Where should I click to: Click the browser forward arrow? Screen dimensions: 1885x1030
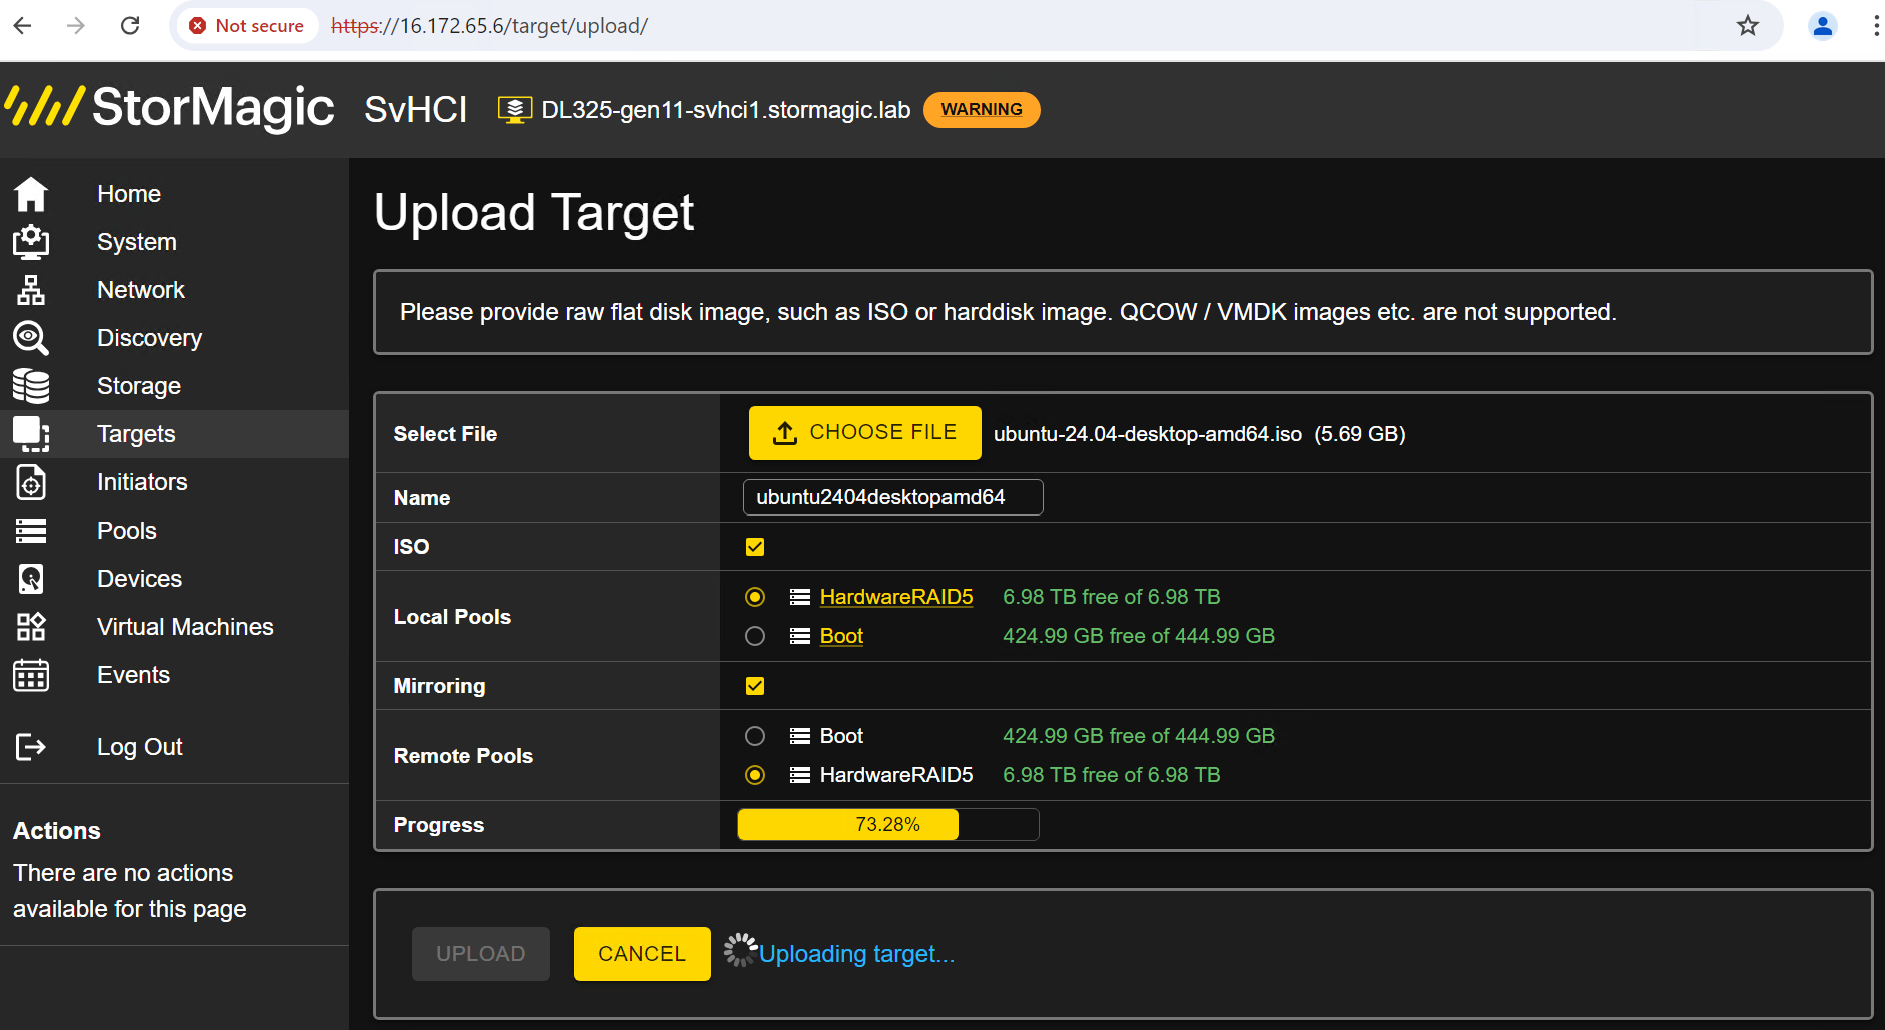[x=76, y=26]
